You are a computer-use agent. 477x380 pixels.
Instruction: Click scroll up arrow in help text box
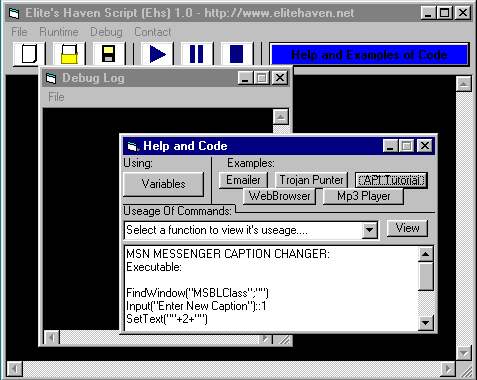point(426,255)
